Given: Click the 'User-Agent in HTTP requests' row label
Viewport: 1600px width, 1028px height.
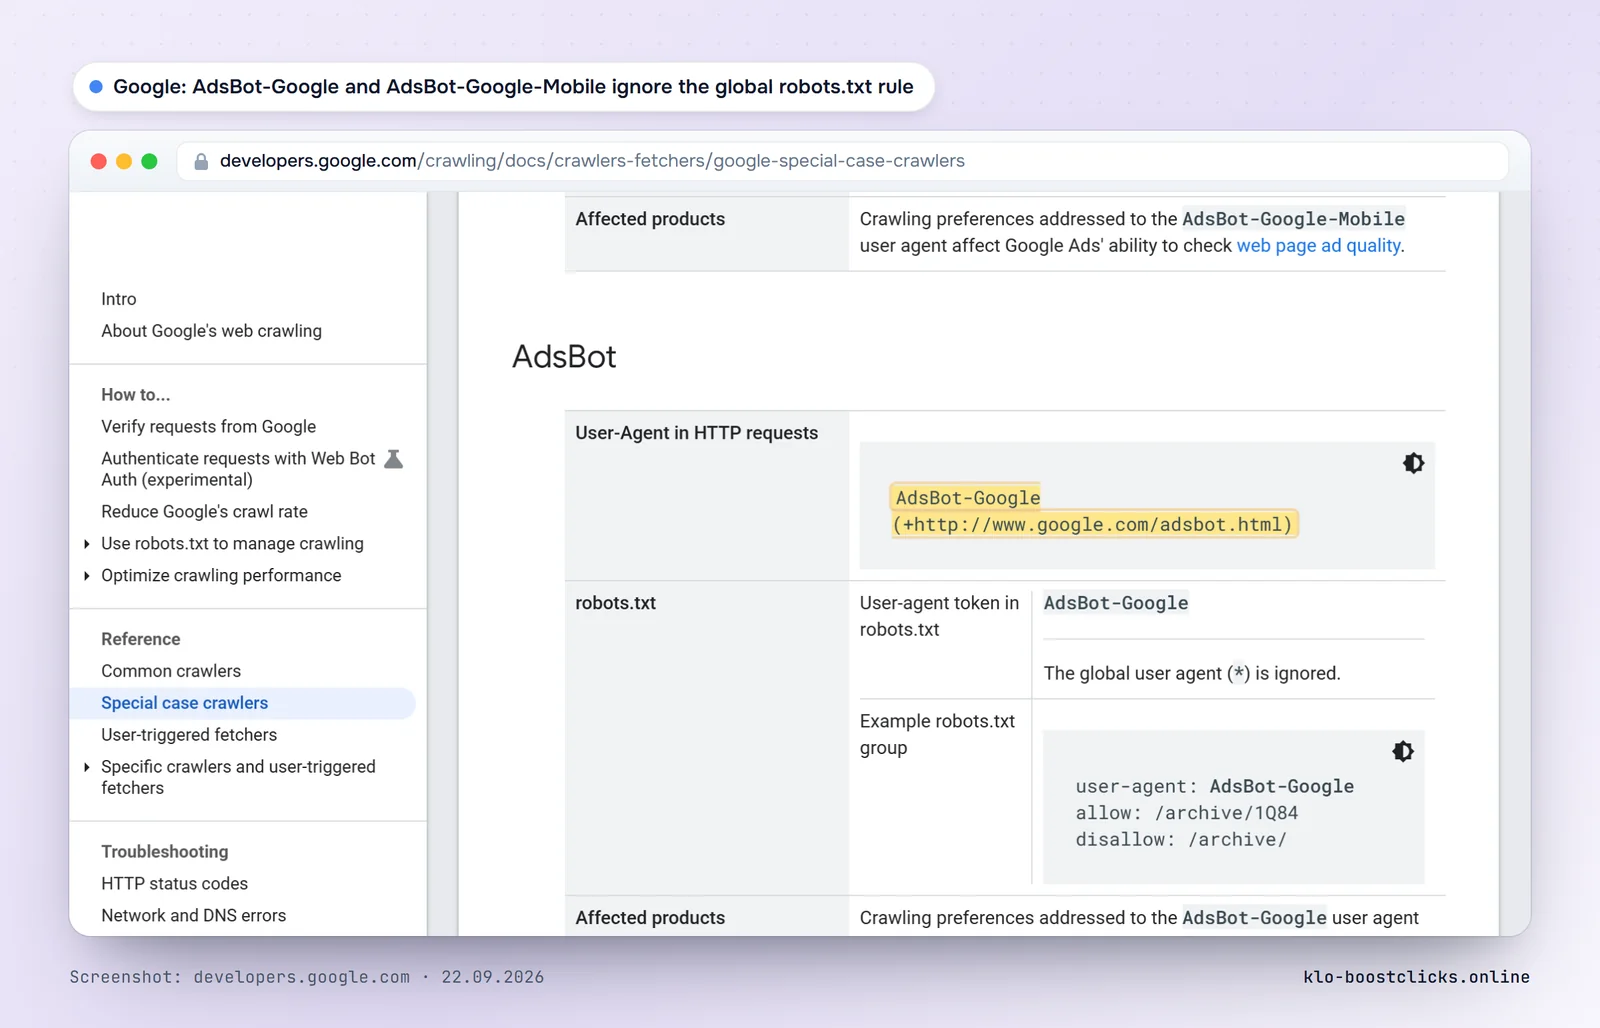Looking at the screenshot, I should pyautogui.click(x=697, y=433).
